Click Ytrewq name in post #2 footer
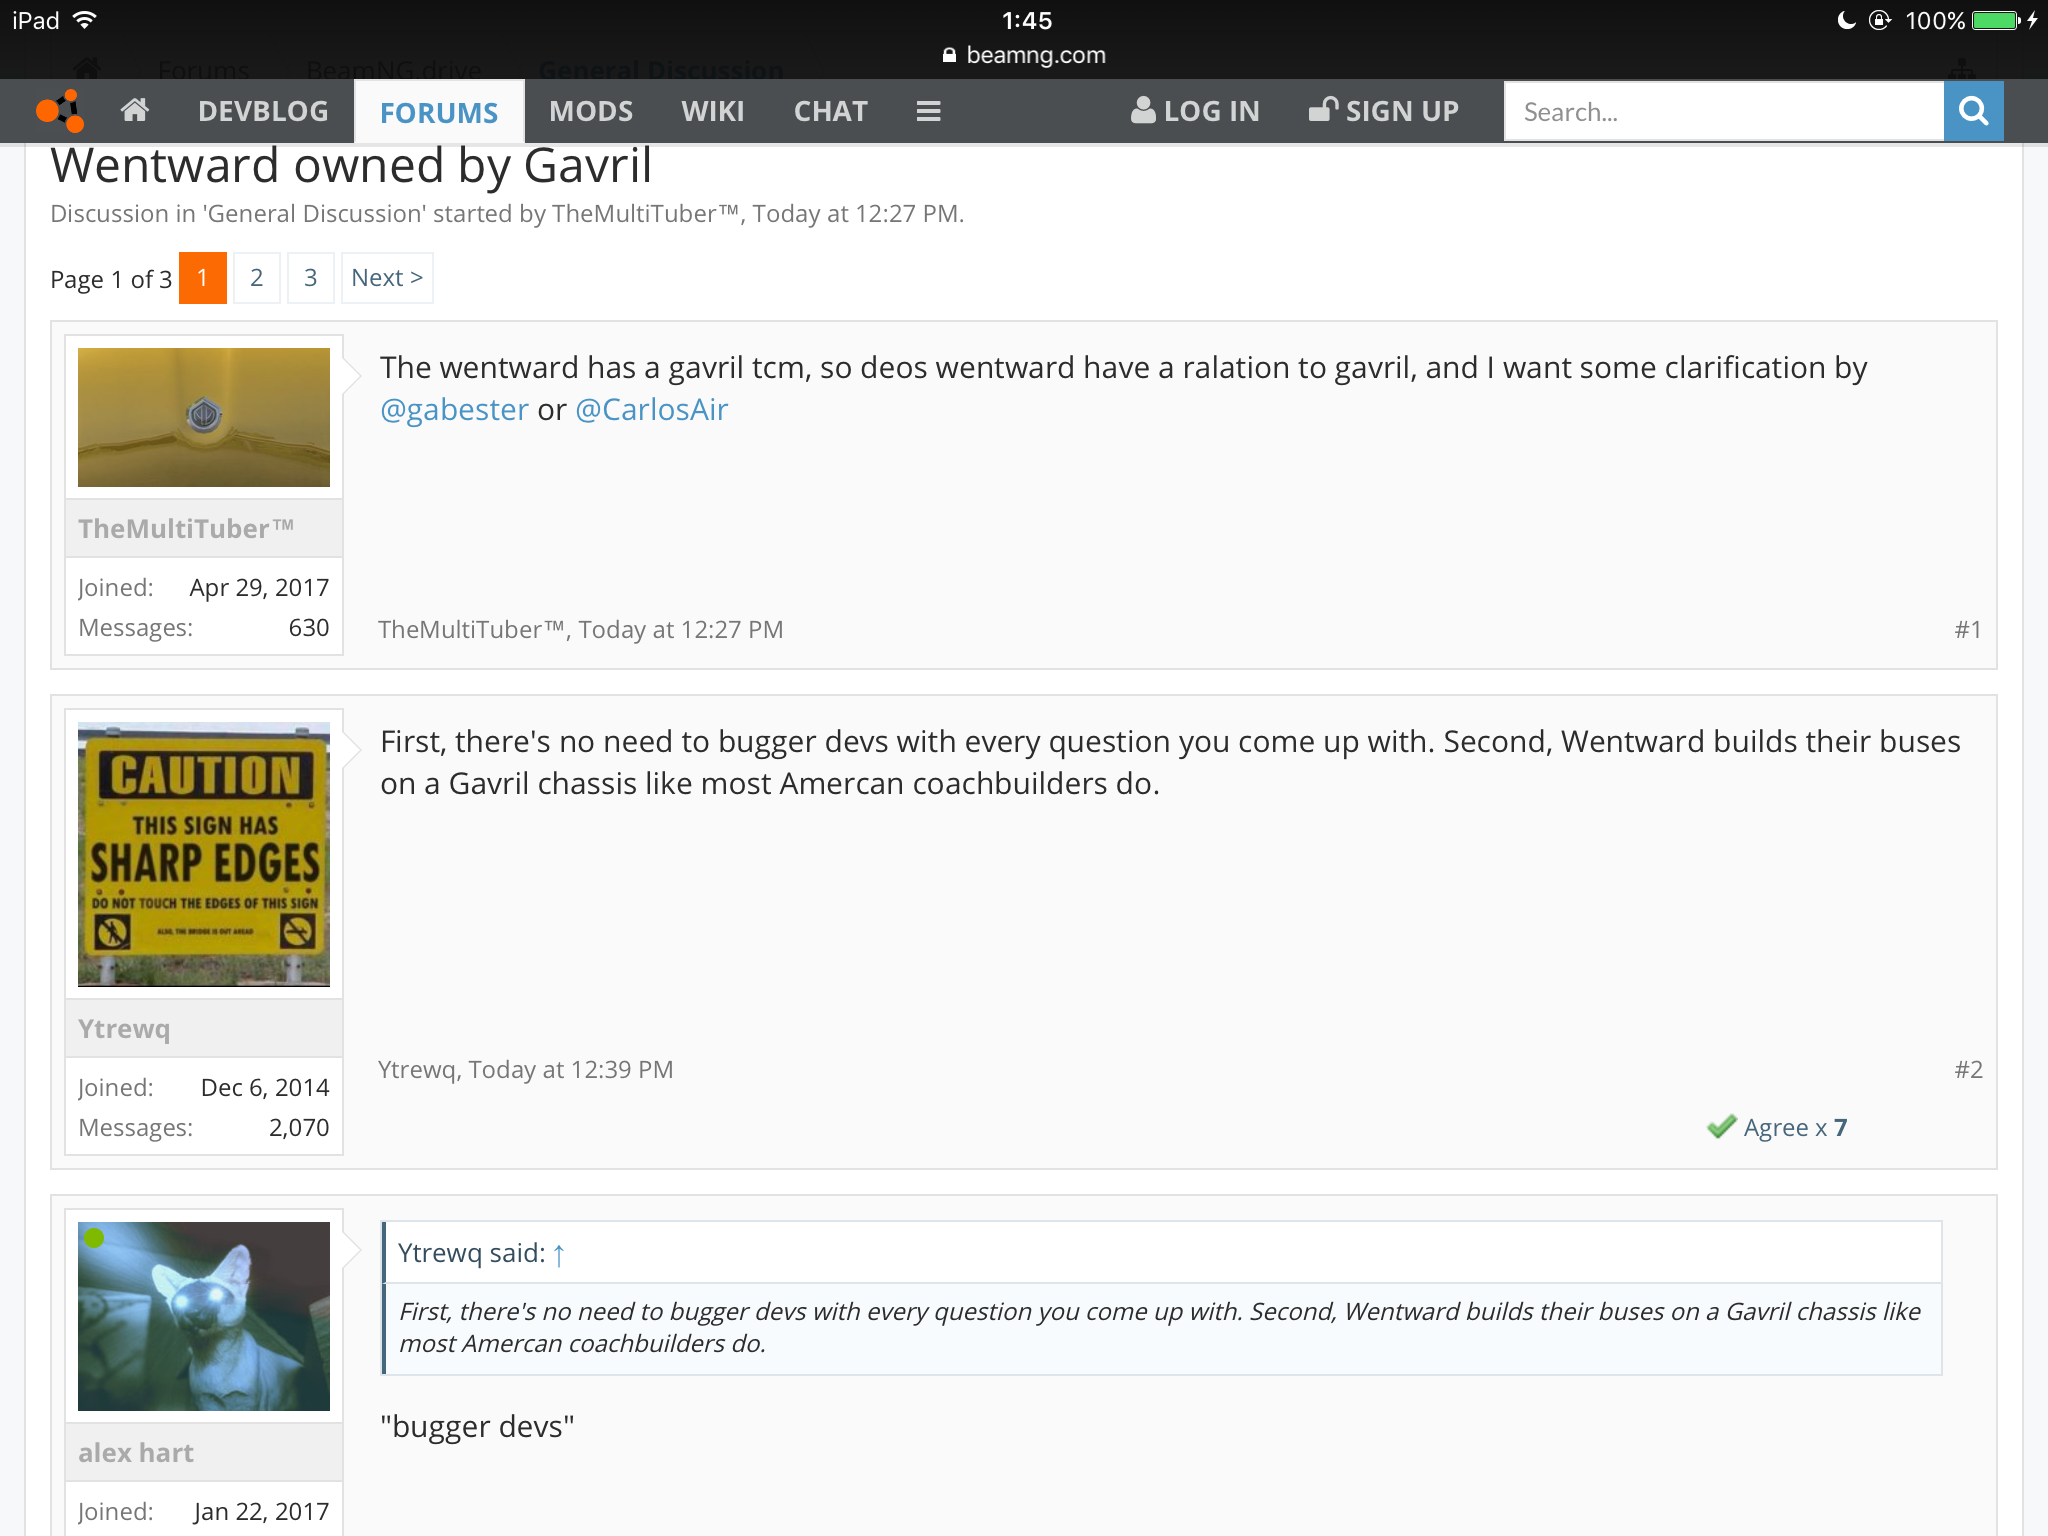This screenshot has width=2048, height=1536. coord(417,1070)
